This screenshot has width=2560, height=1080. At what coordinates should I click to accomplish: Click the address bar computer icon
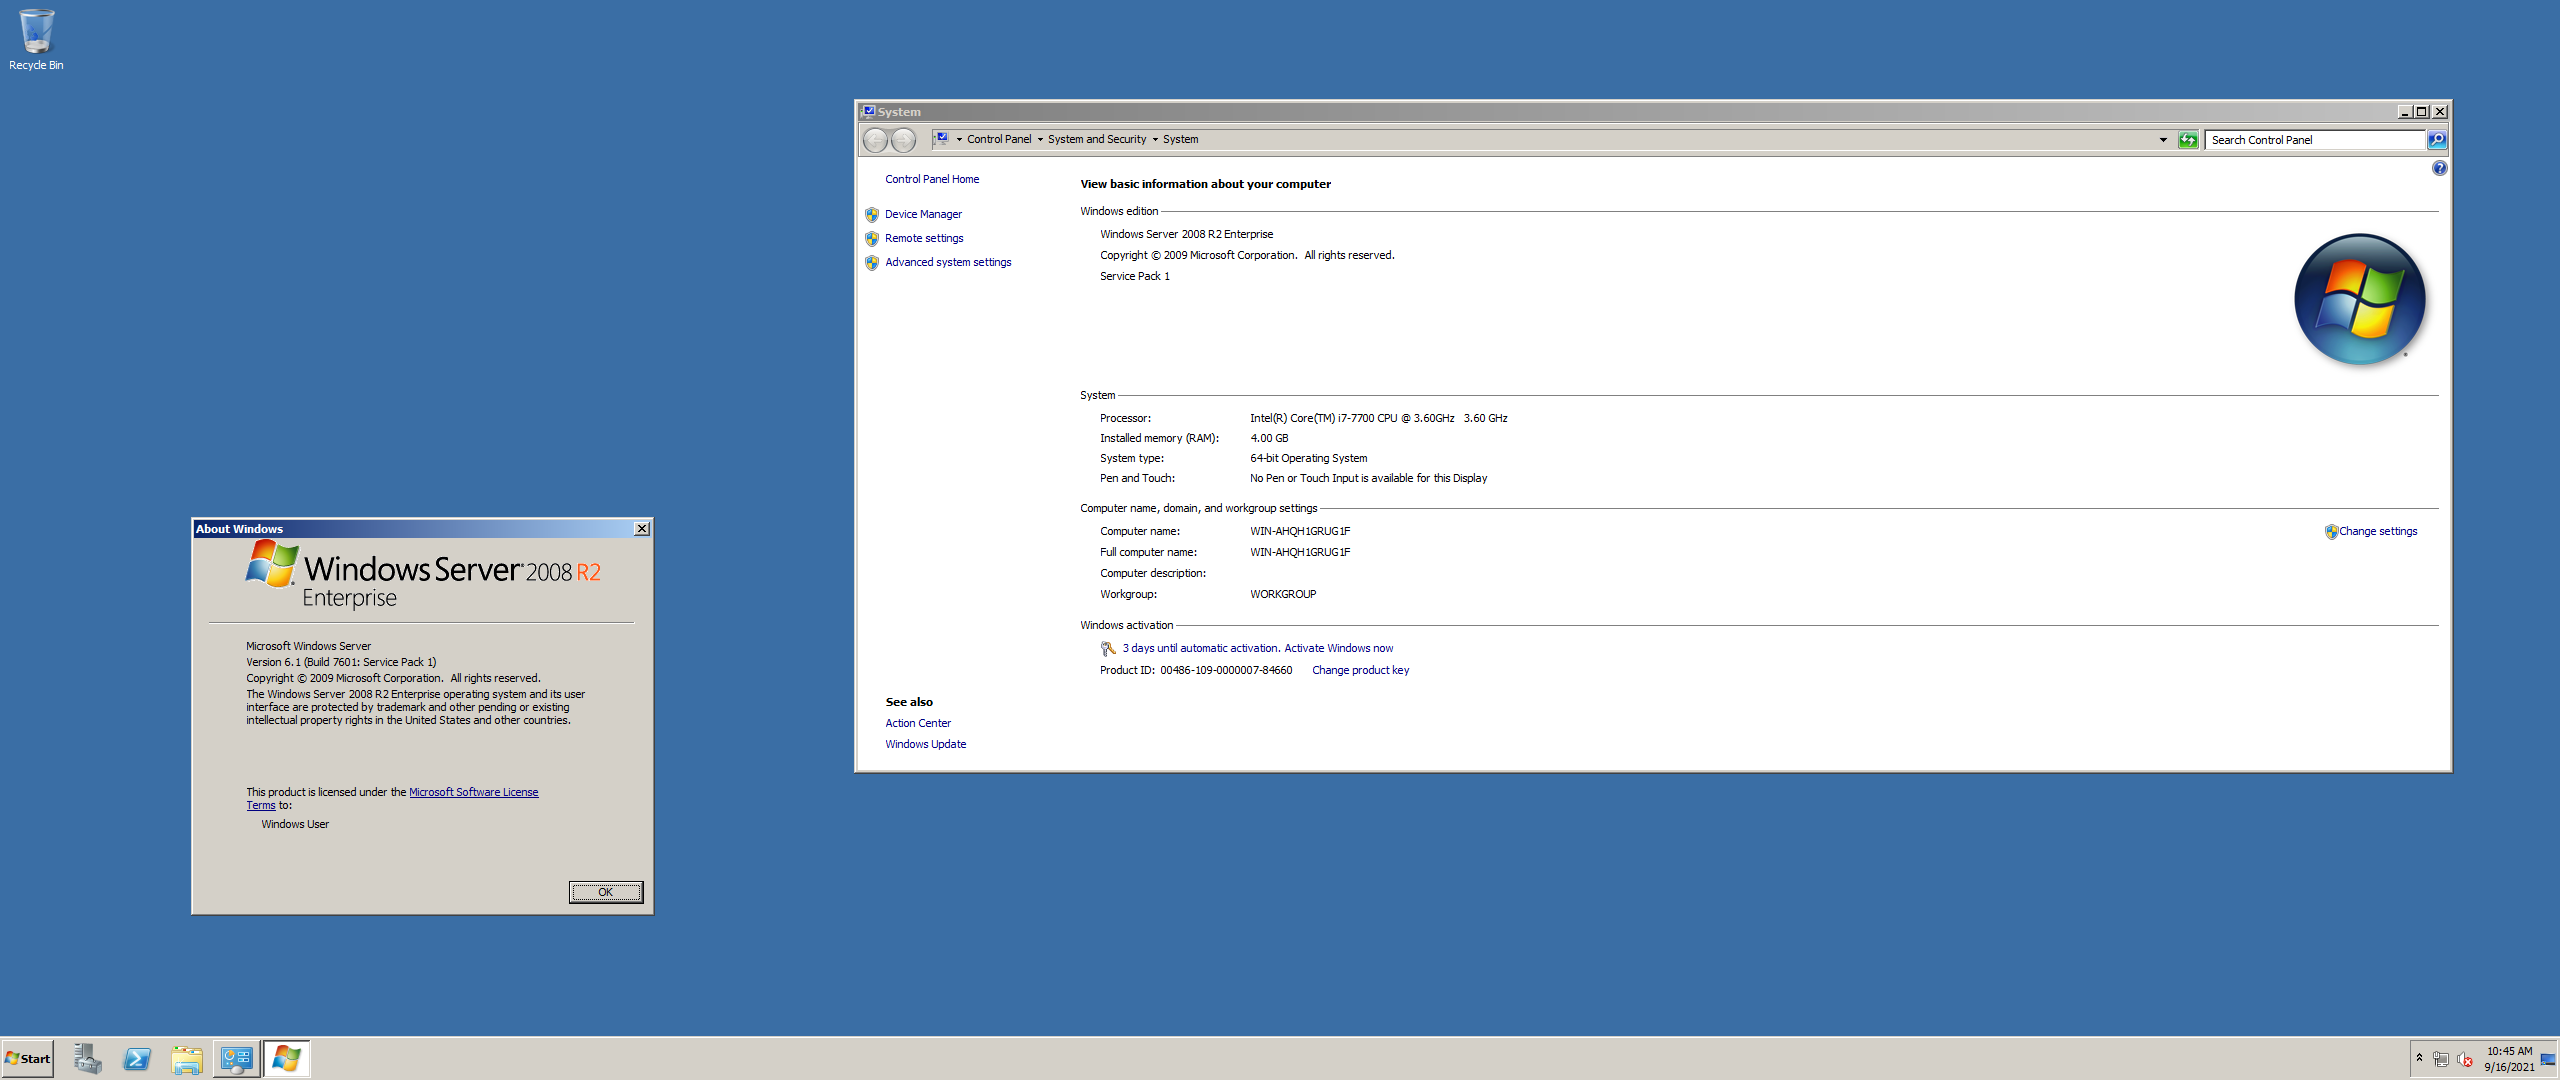(x=942, y=139)
